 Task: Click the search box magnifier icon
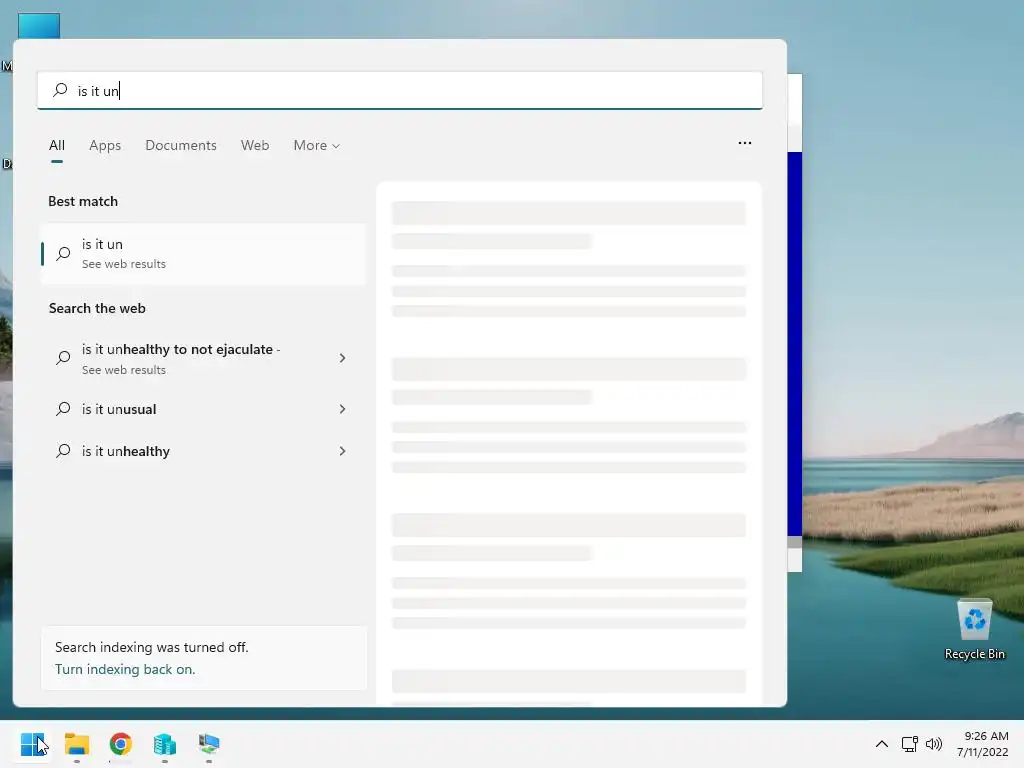tap(60, 90)
